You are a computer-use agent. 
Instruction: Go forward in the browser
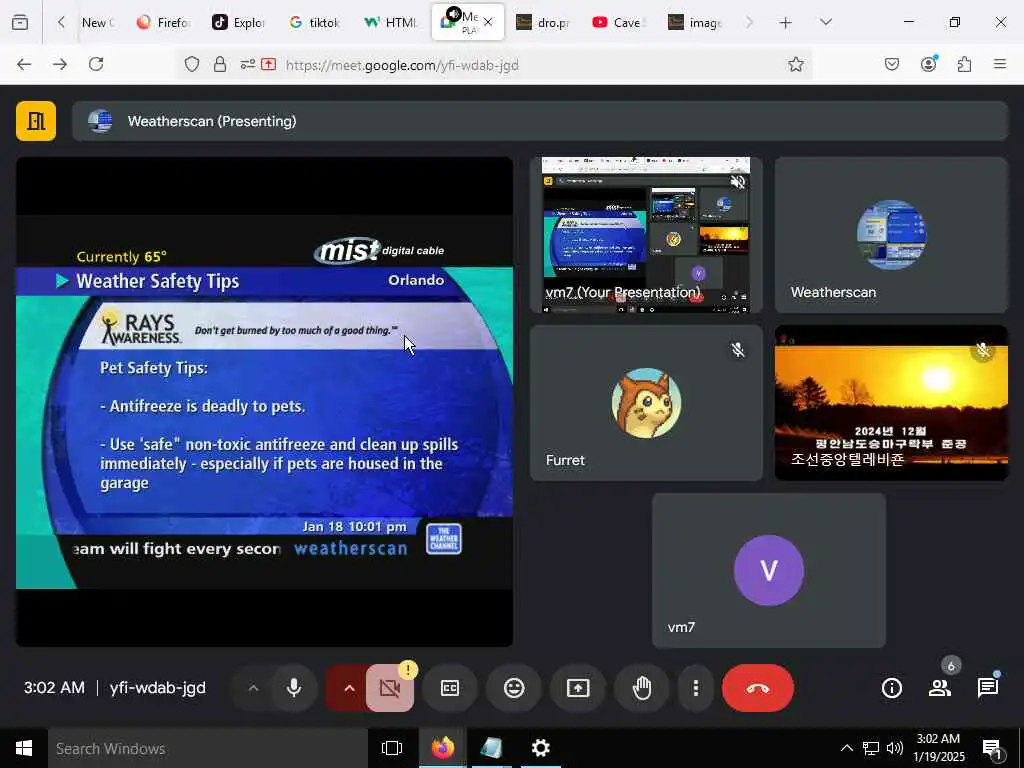[60, 64]
